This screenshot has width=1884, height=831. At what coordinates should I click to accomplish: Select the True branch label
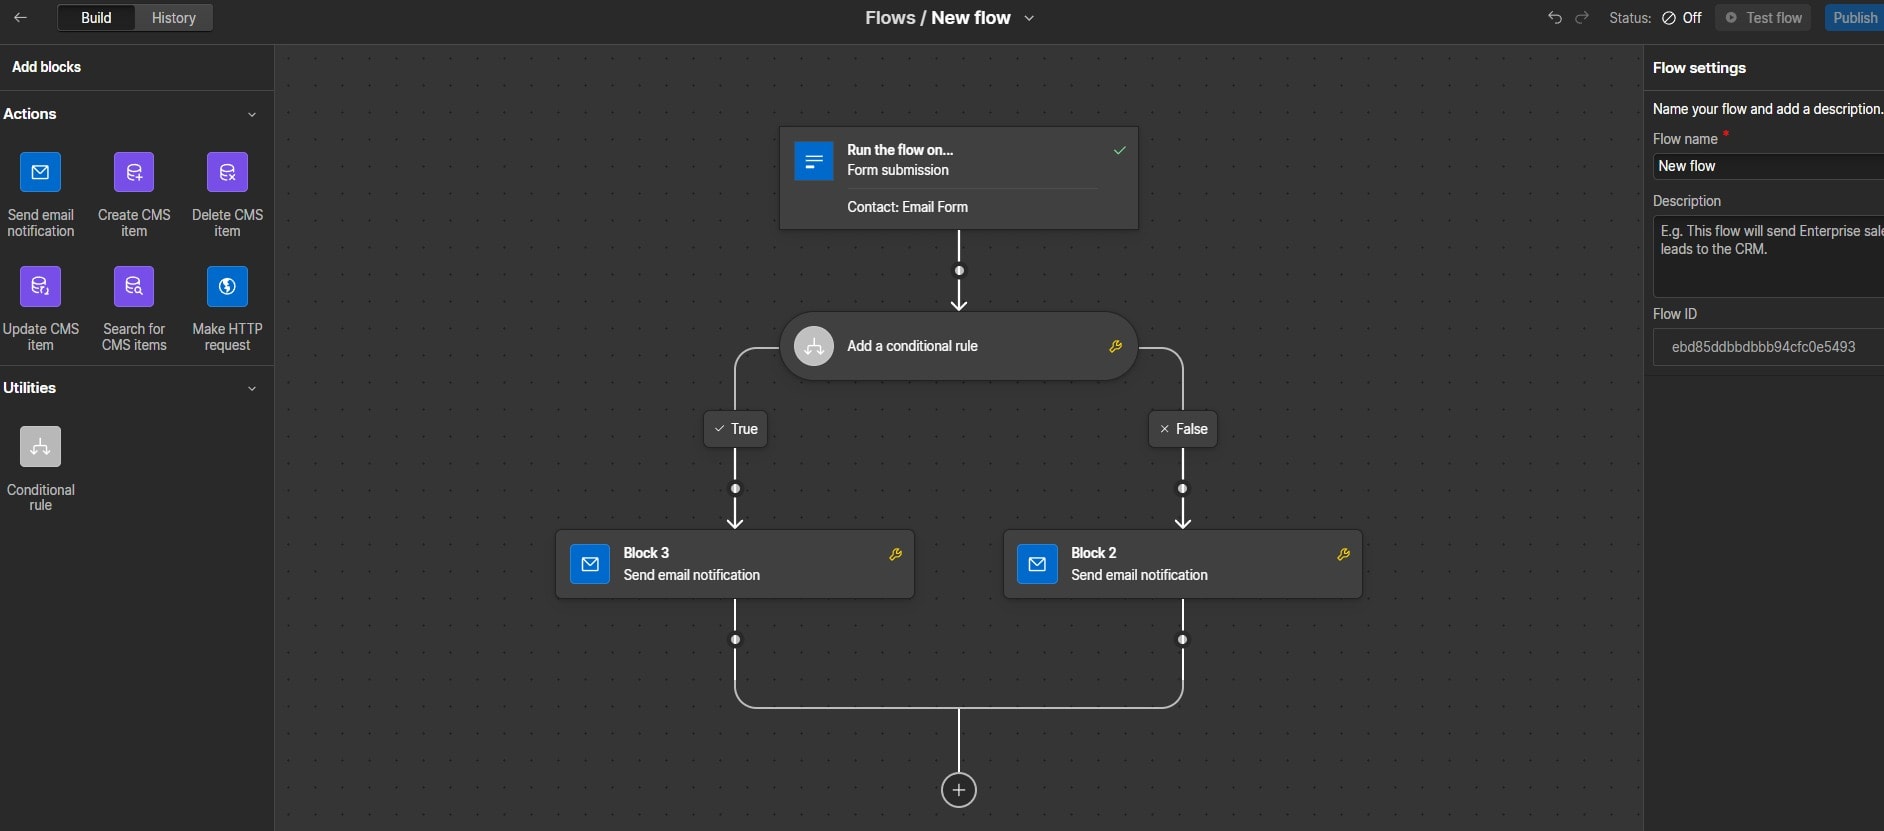click(x=735, y=429)
